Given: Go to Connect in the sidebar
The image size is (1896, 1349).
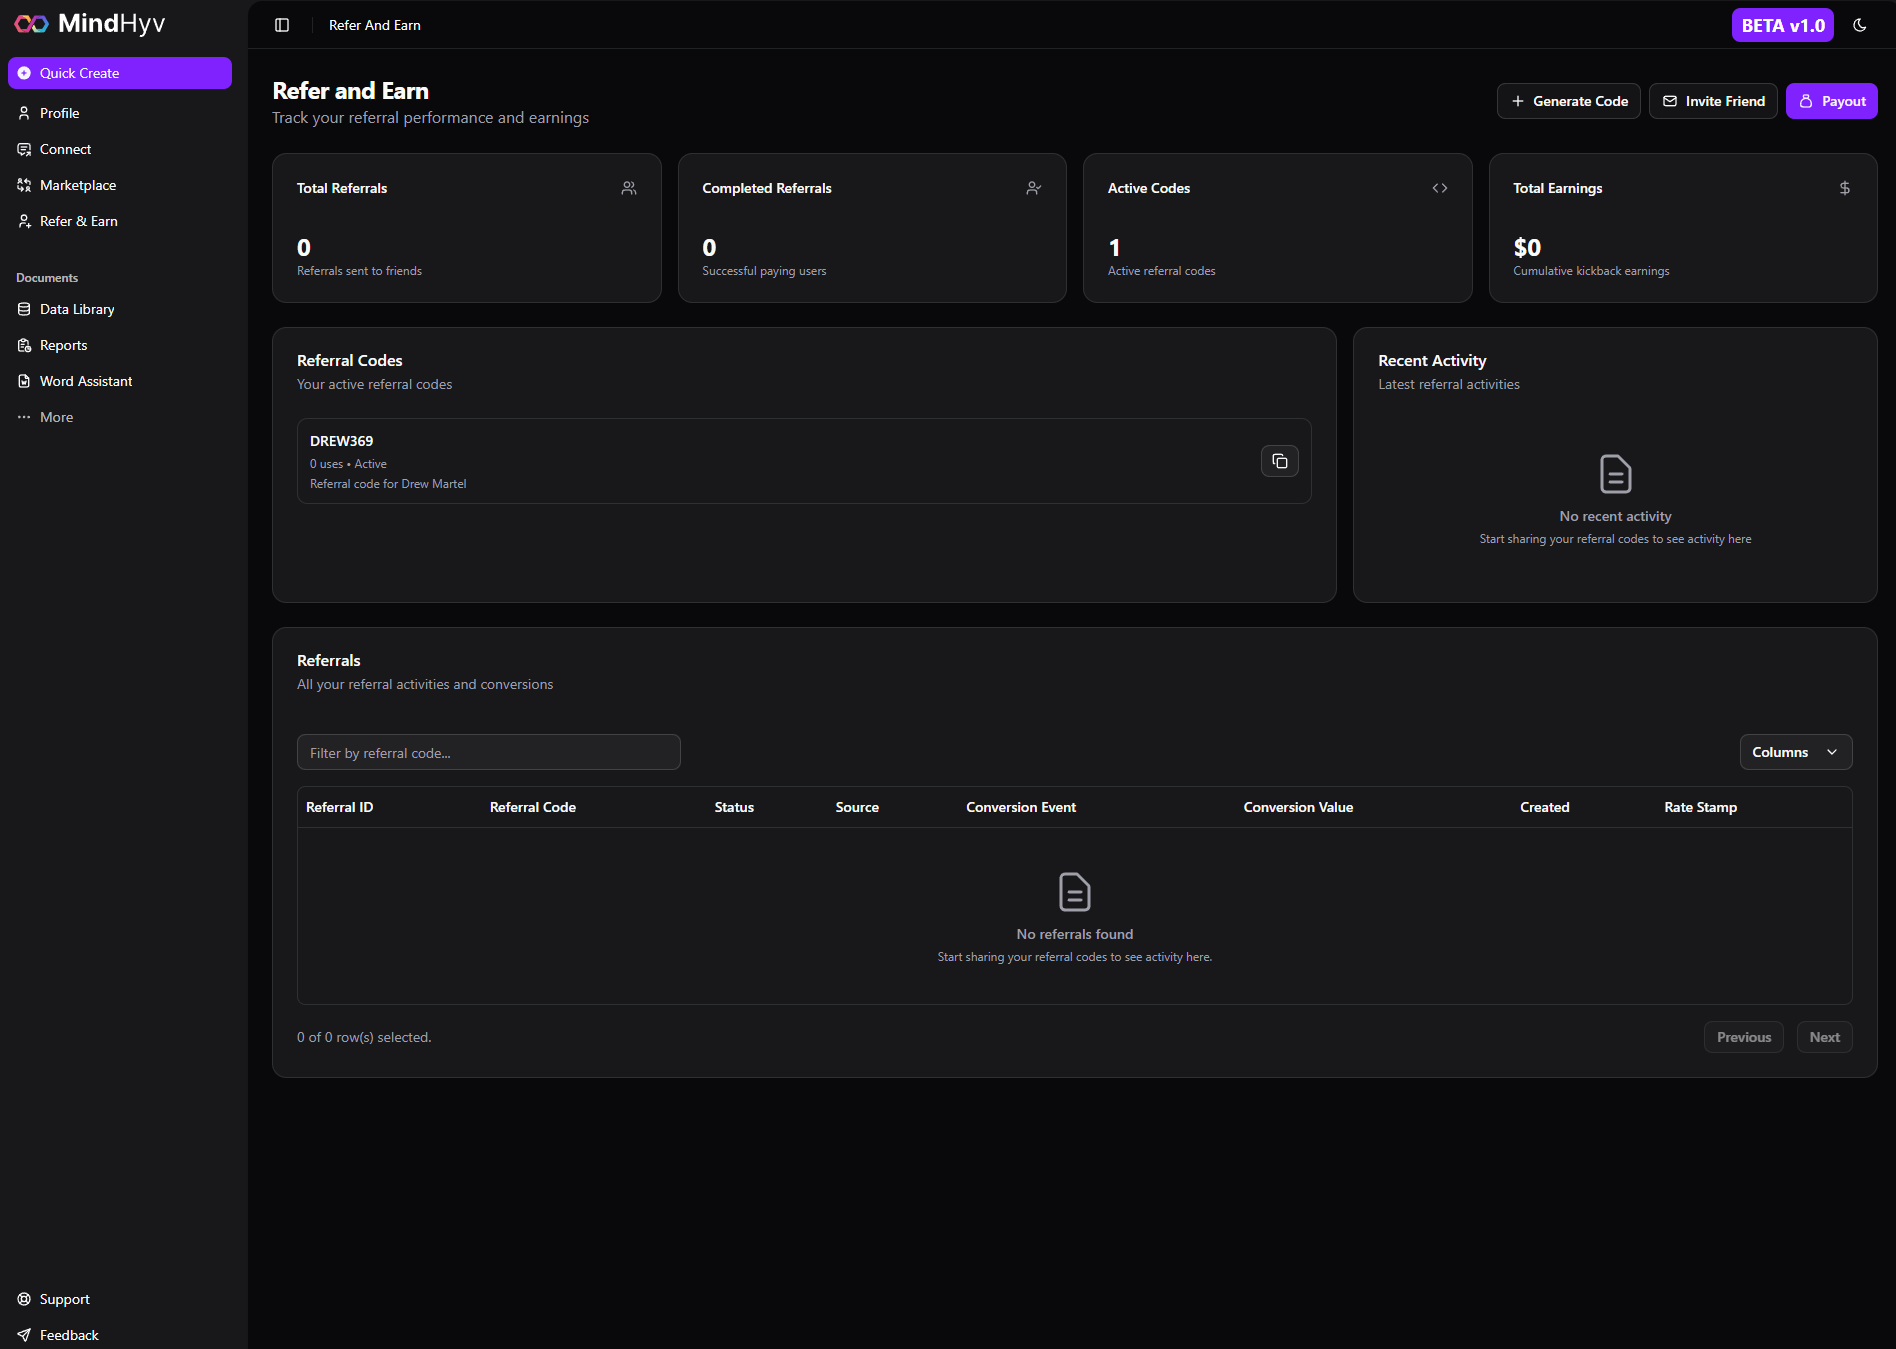Looking at the screenshot, I should pos(120,149).
